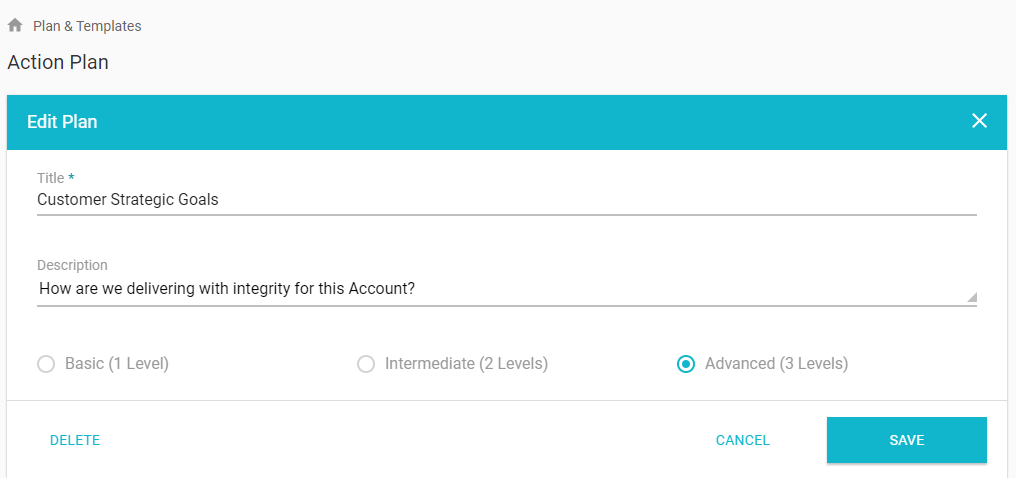Select the Basic radio button circle
This screenshot has width=1016, height=478.
tap(46, 364)
